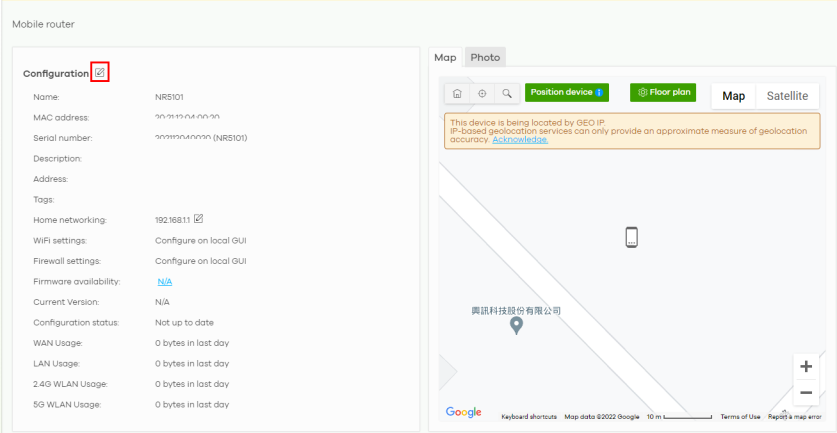Zoom in on the map
Screen dimensions: 837x433
806,366
